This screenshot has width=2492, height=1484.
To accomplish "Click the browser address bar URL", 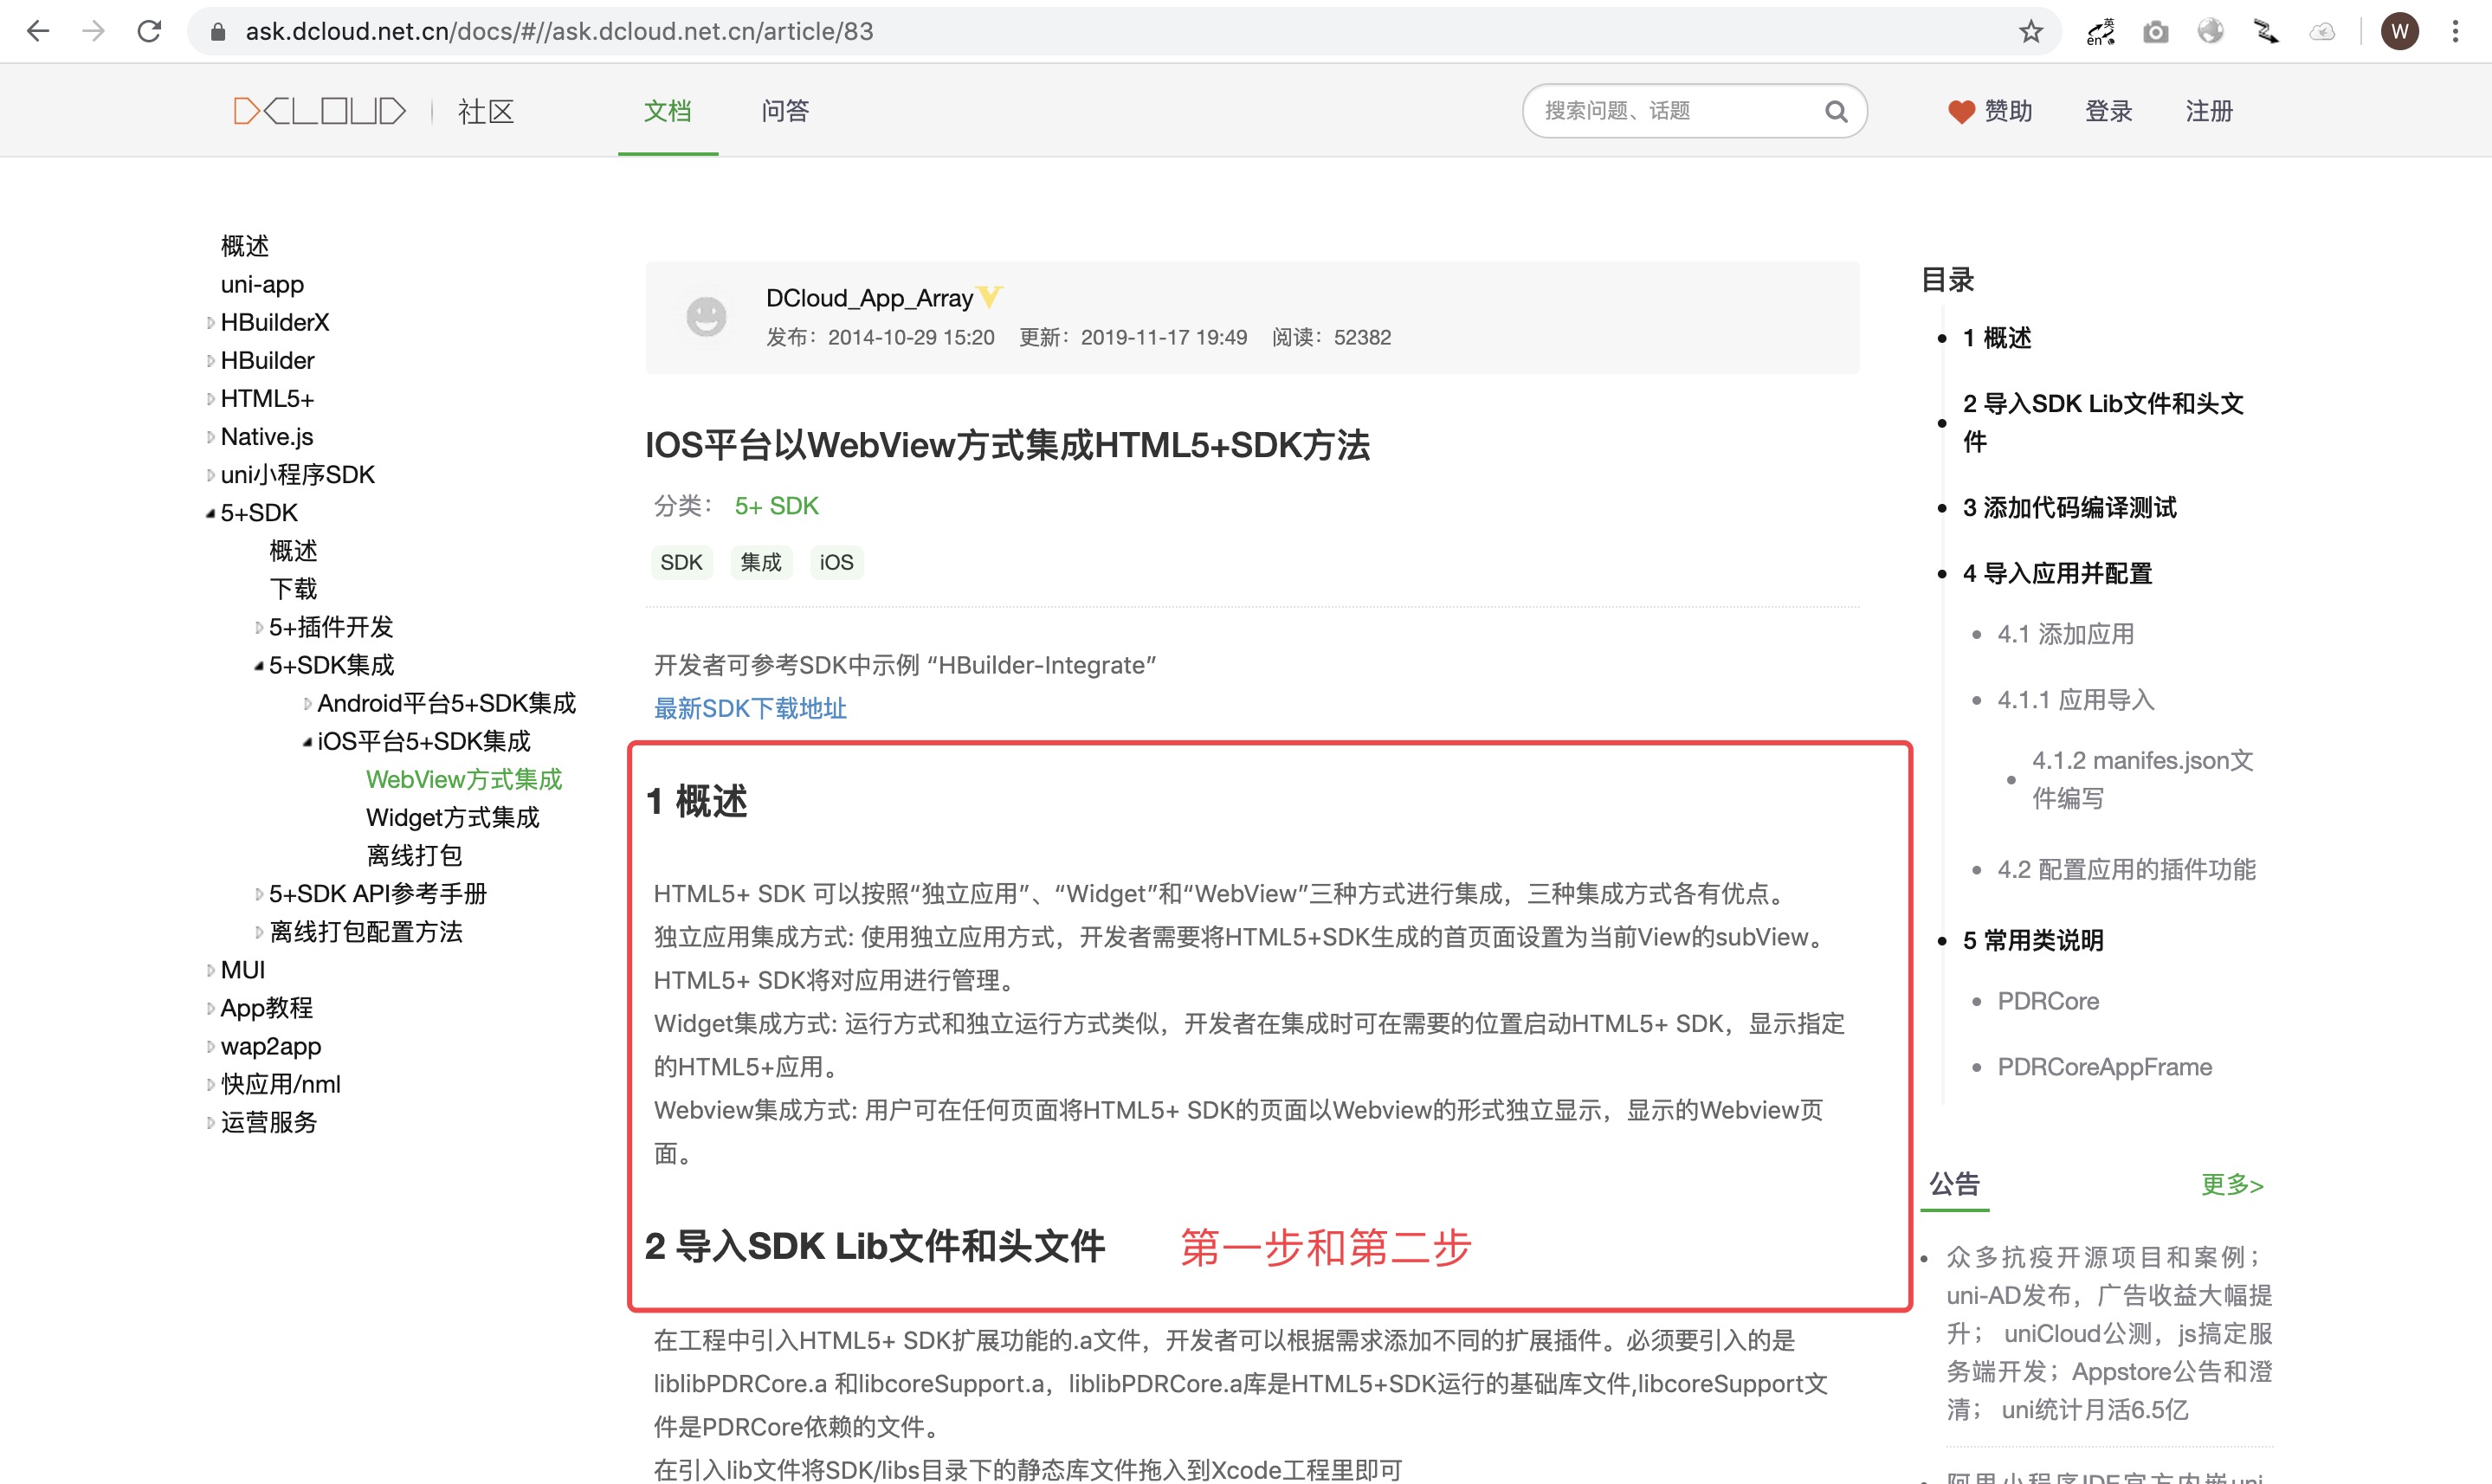I will coord(559,32).
